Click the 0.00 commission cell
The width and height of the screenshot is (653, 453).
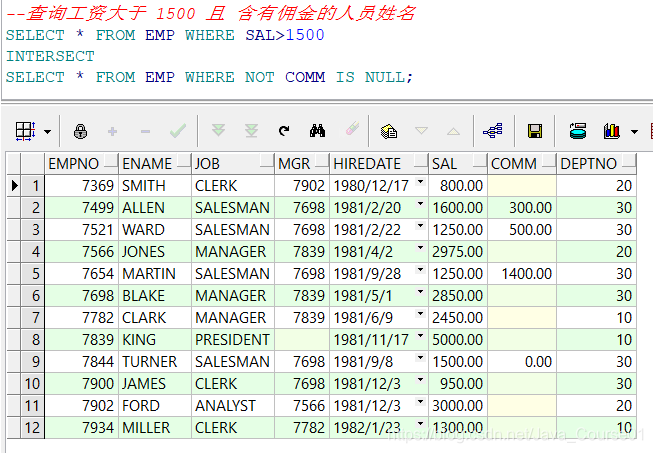coord(522,362)
